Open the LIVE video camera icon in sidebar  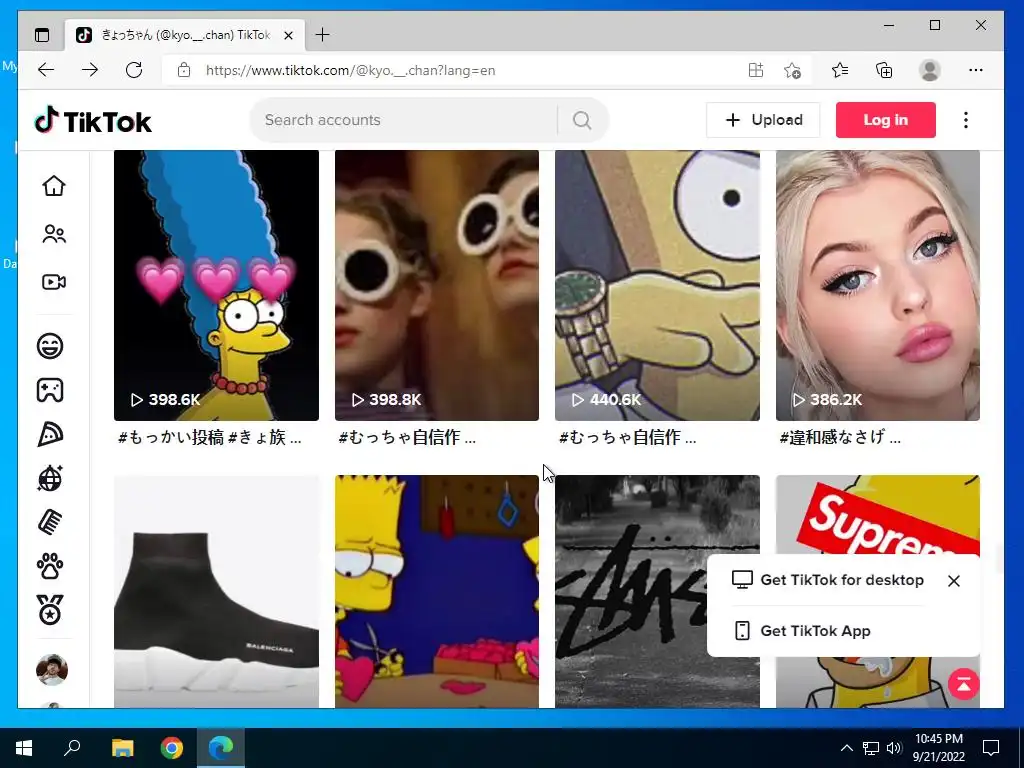pyautogui.click(x=54, y=282)
